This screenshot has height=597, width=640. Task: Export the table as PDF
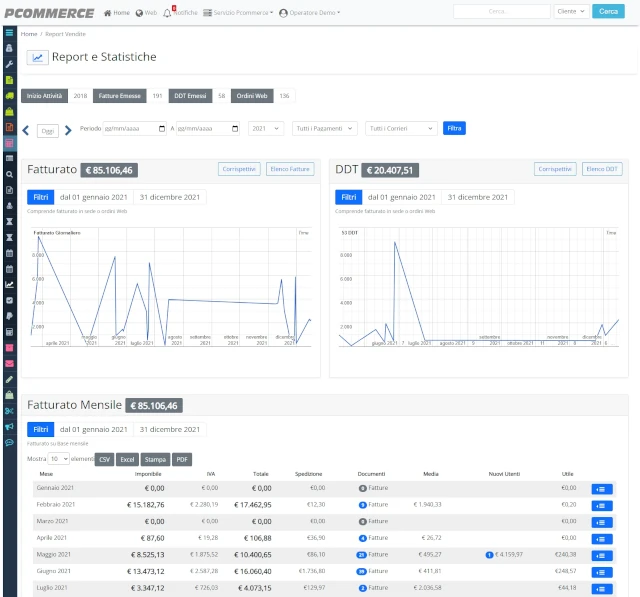point(182,459)
